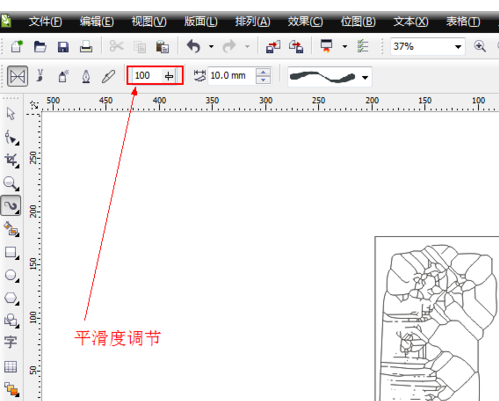This screenshot has height=401, width=499.
Task: Click the copy icon
Action: [139, 47]
